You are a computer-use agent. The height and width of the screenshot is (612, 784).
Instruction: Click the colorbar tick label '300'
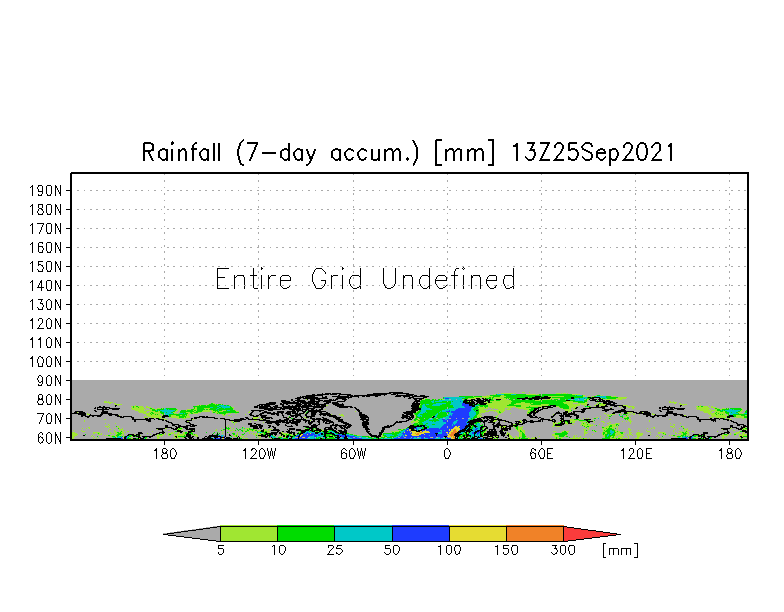tap(563, 550)
